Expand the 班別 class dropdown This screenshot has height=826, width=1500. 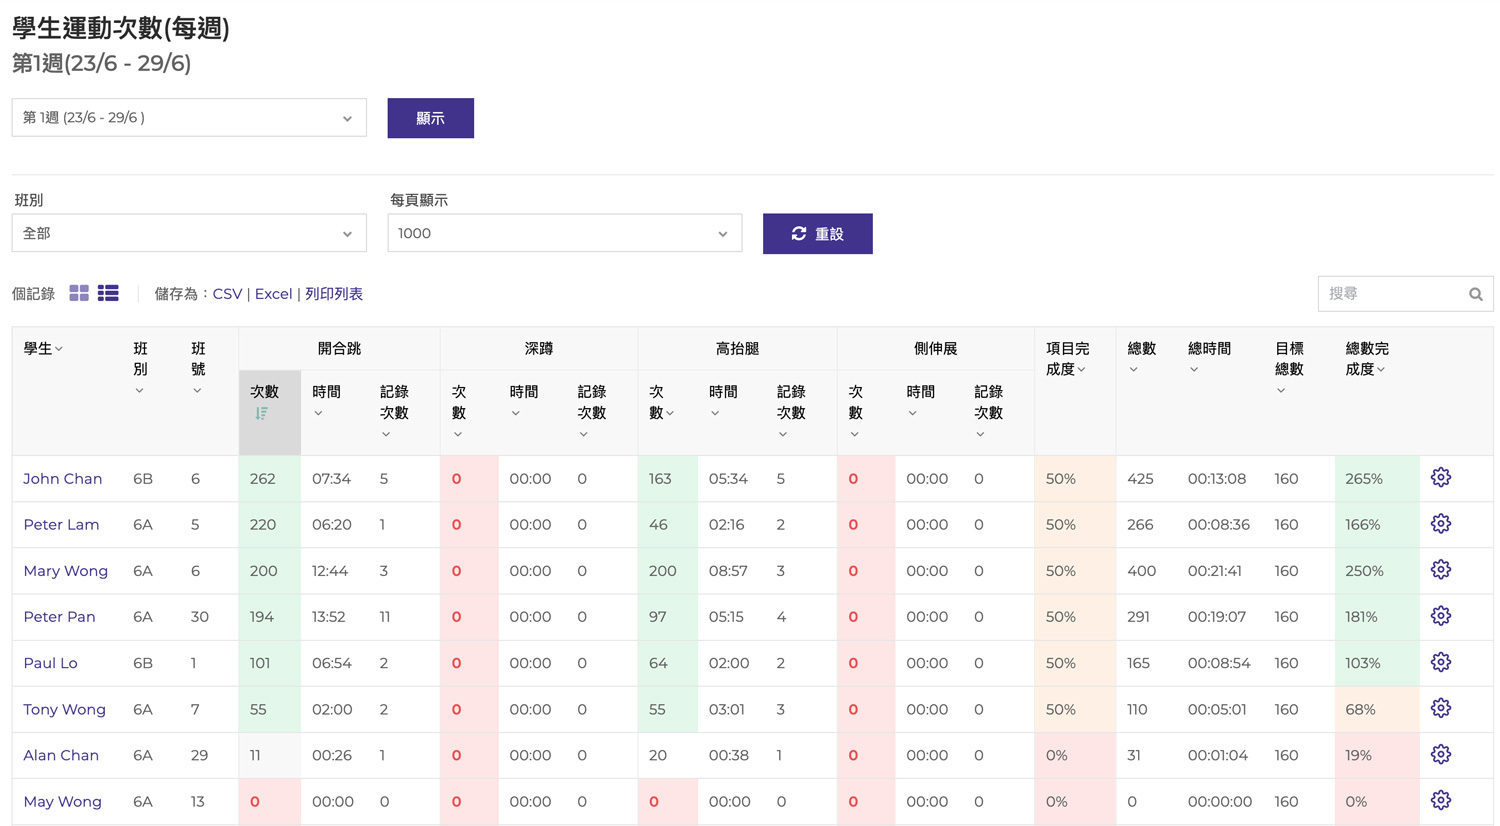[x=189, y=234]
